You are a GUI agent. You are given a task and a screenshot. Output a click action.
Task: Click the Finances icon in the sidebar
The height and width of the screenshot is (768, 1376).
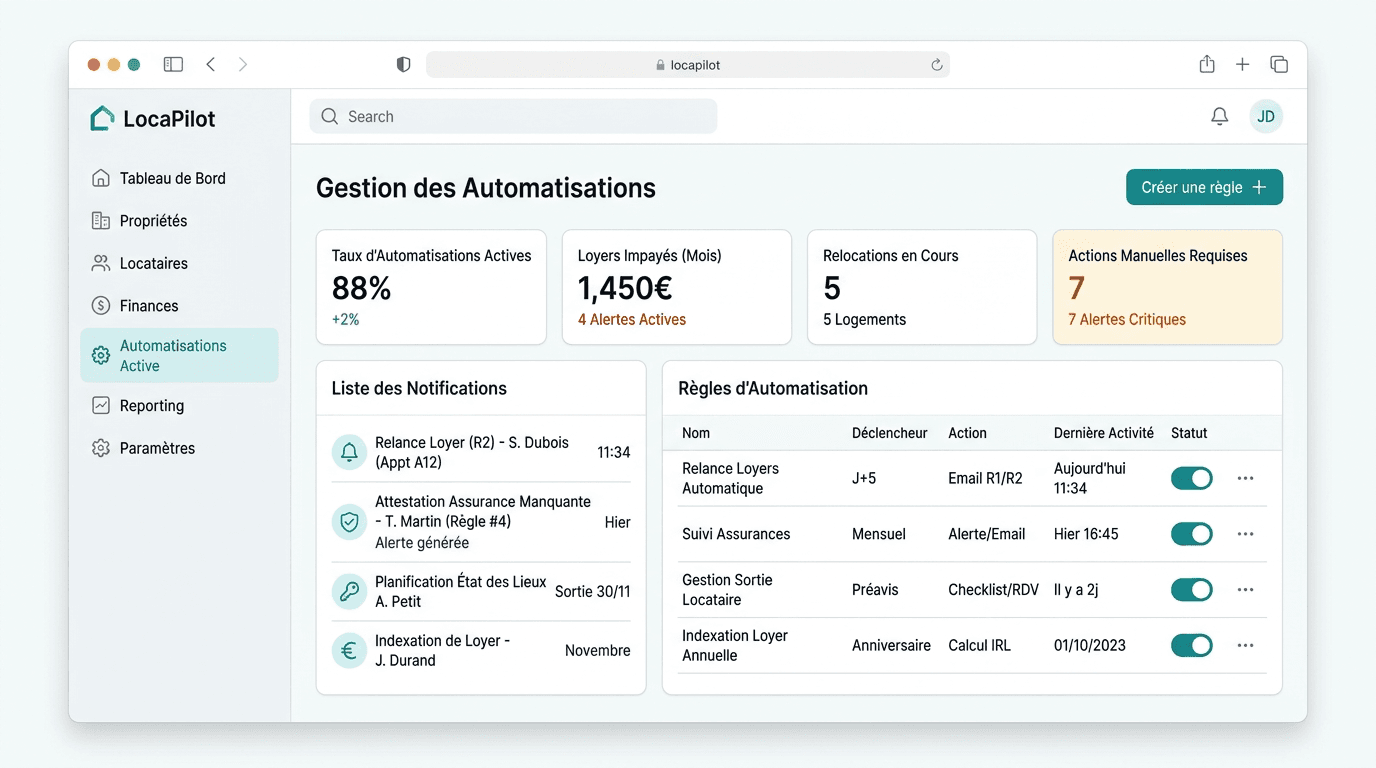pyautogui.click(x=100, y=305)
